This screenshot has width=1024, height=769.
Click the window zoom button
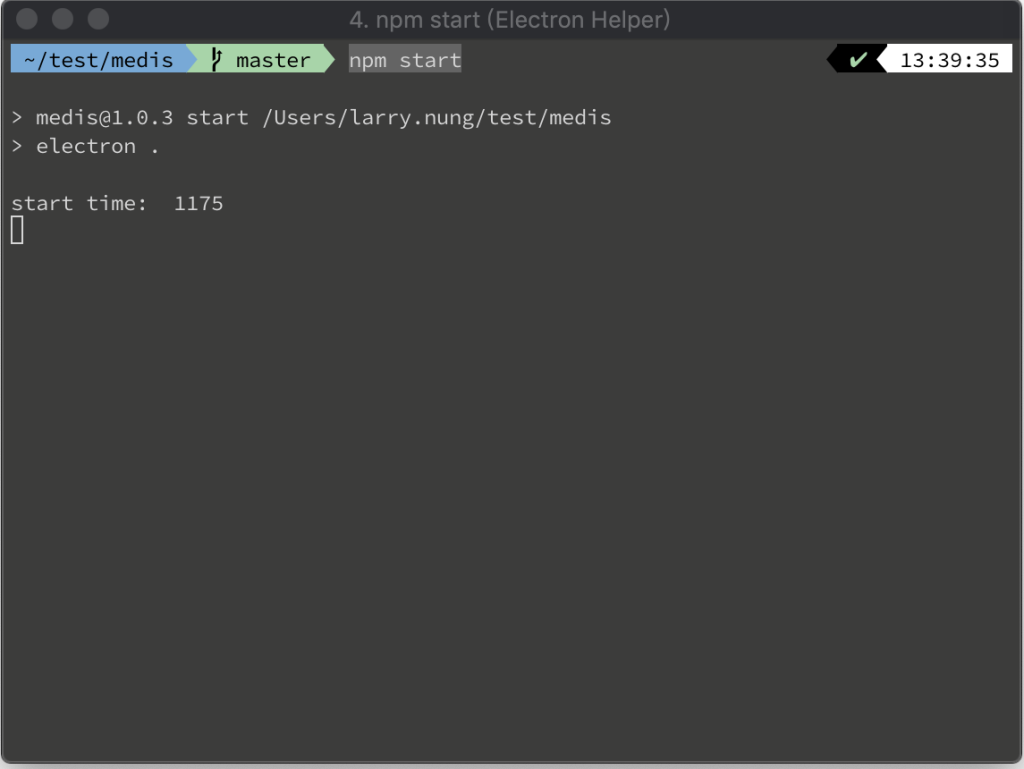(99, 19)
